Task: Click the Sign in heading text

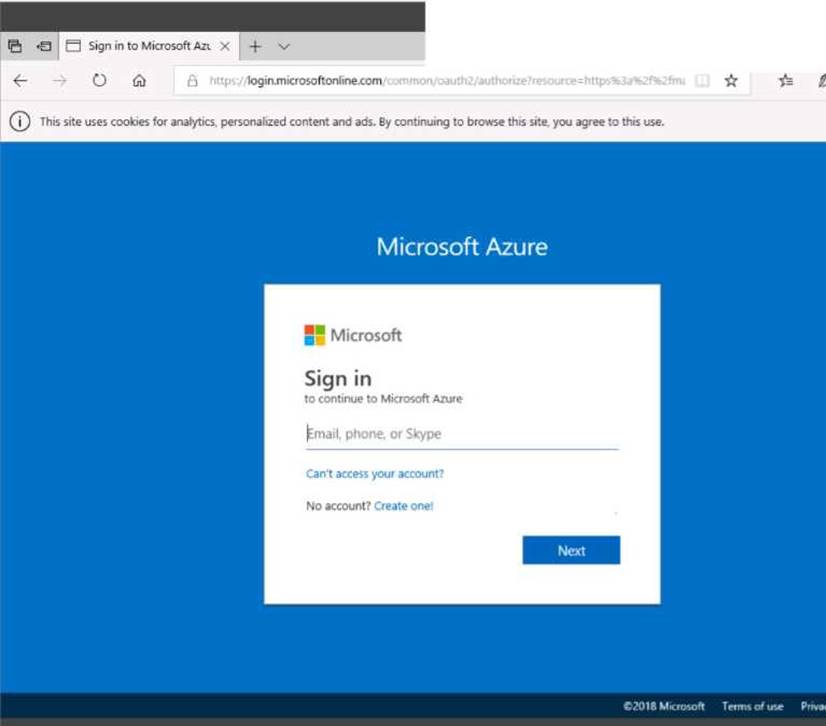Action: tap(338, 379)
